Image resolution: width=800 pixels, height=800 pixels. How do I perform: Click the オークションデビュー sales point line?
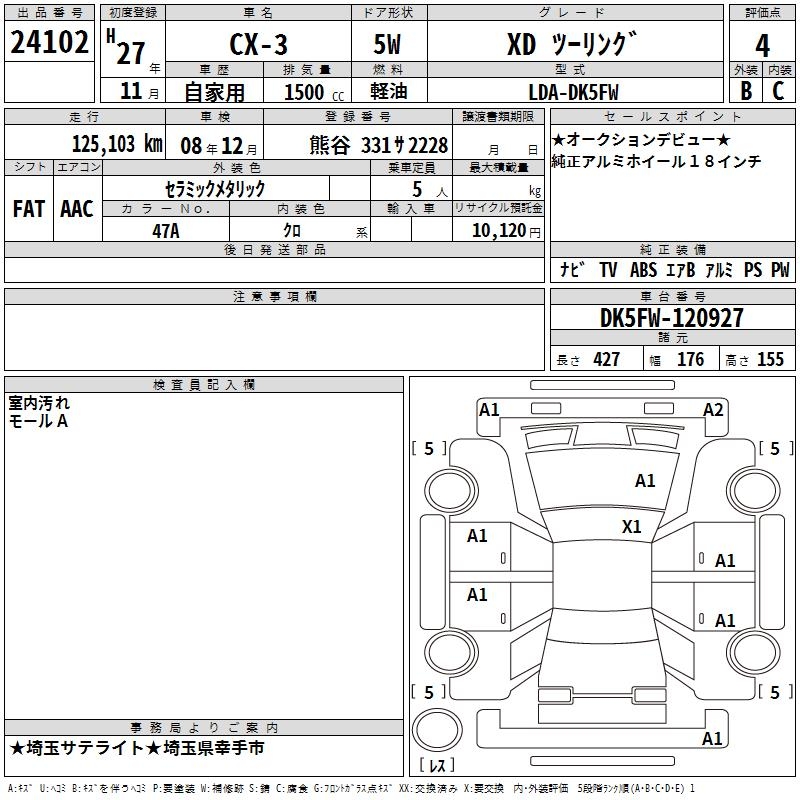click(641, 139)
